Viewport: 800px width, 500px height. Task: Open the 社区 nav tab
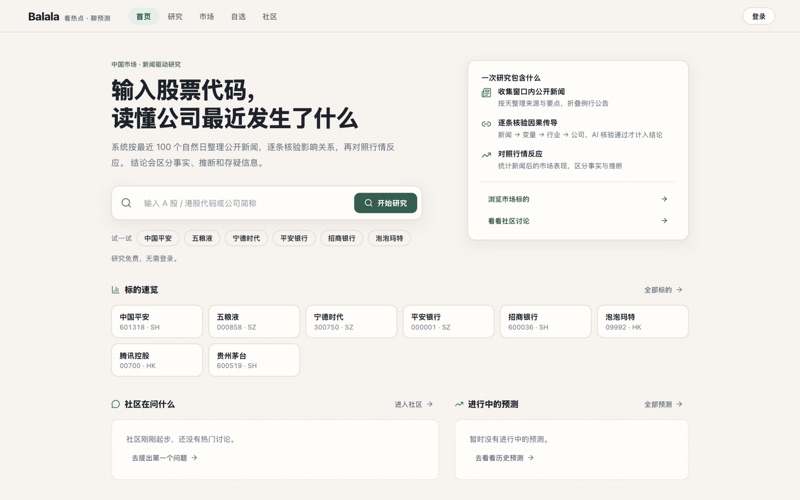click(x=270, y=17)
